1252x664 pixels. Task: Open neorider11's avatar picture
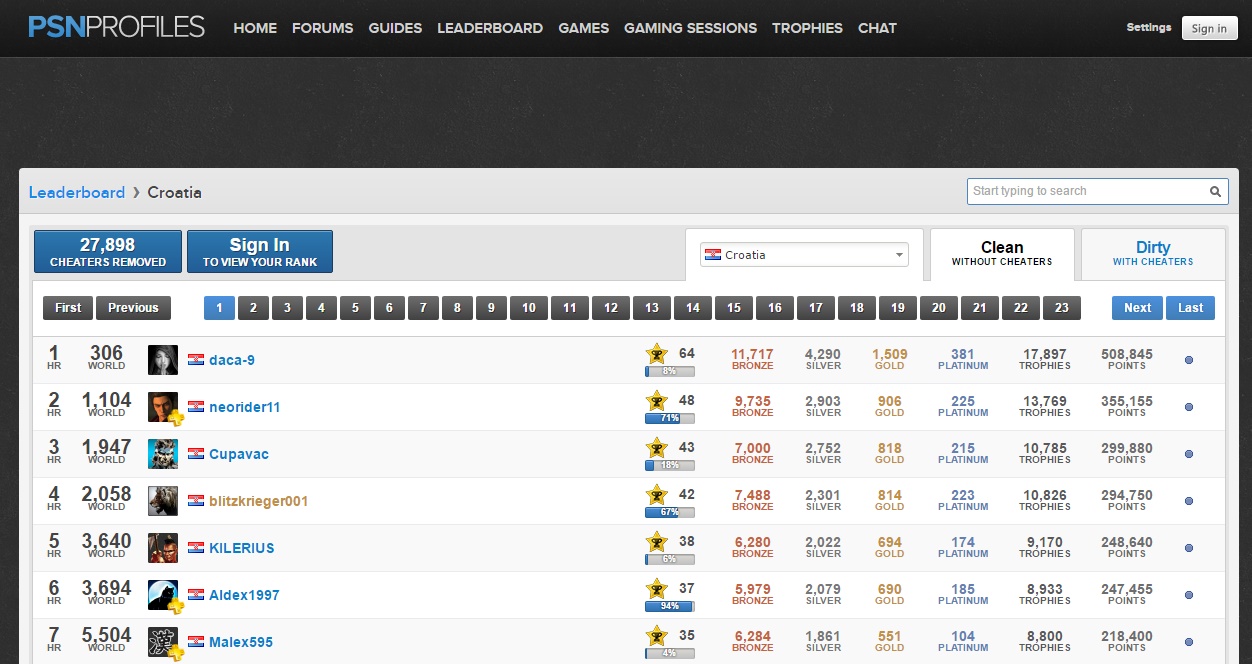click(x=163, y=407)
